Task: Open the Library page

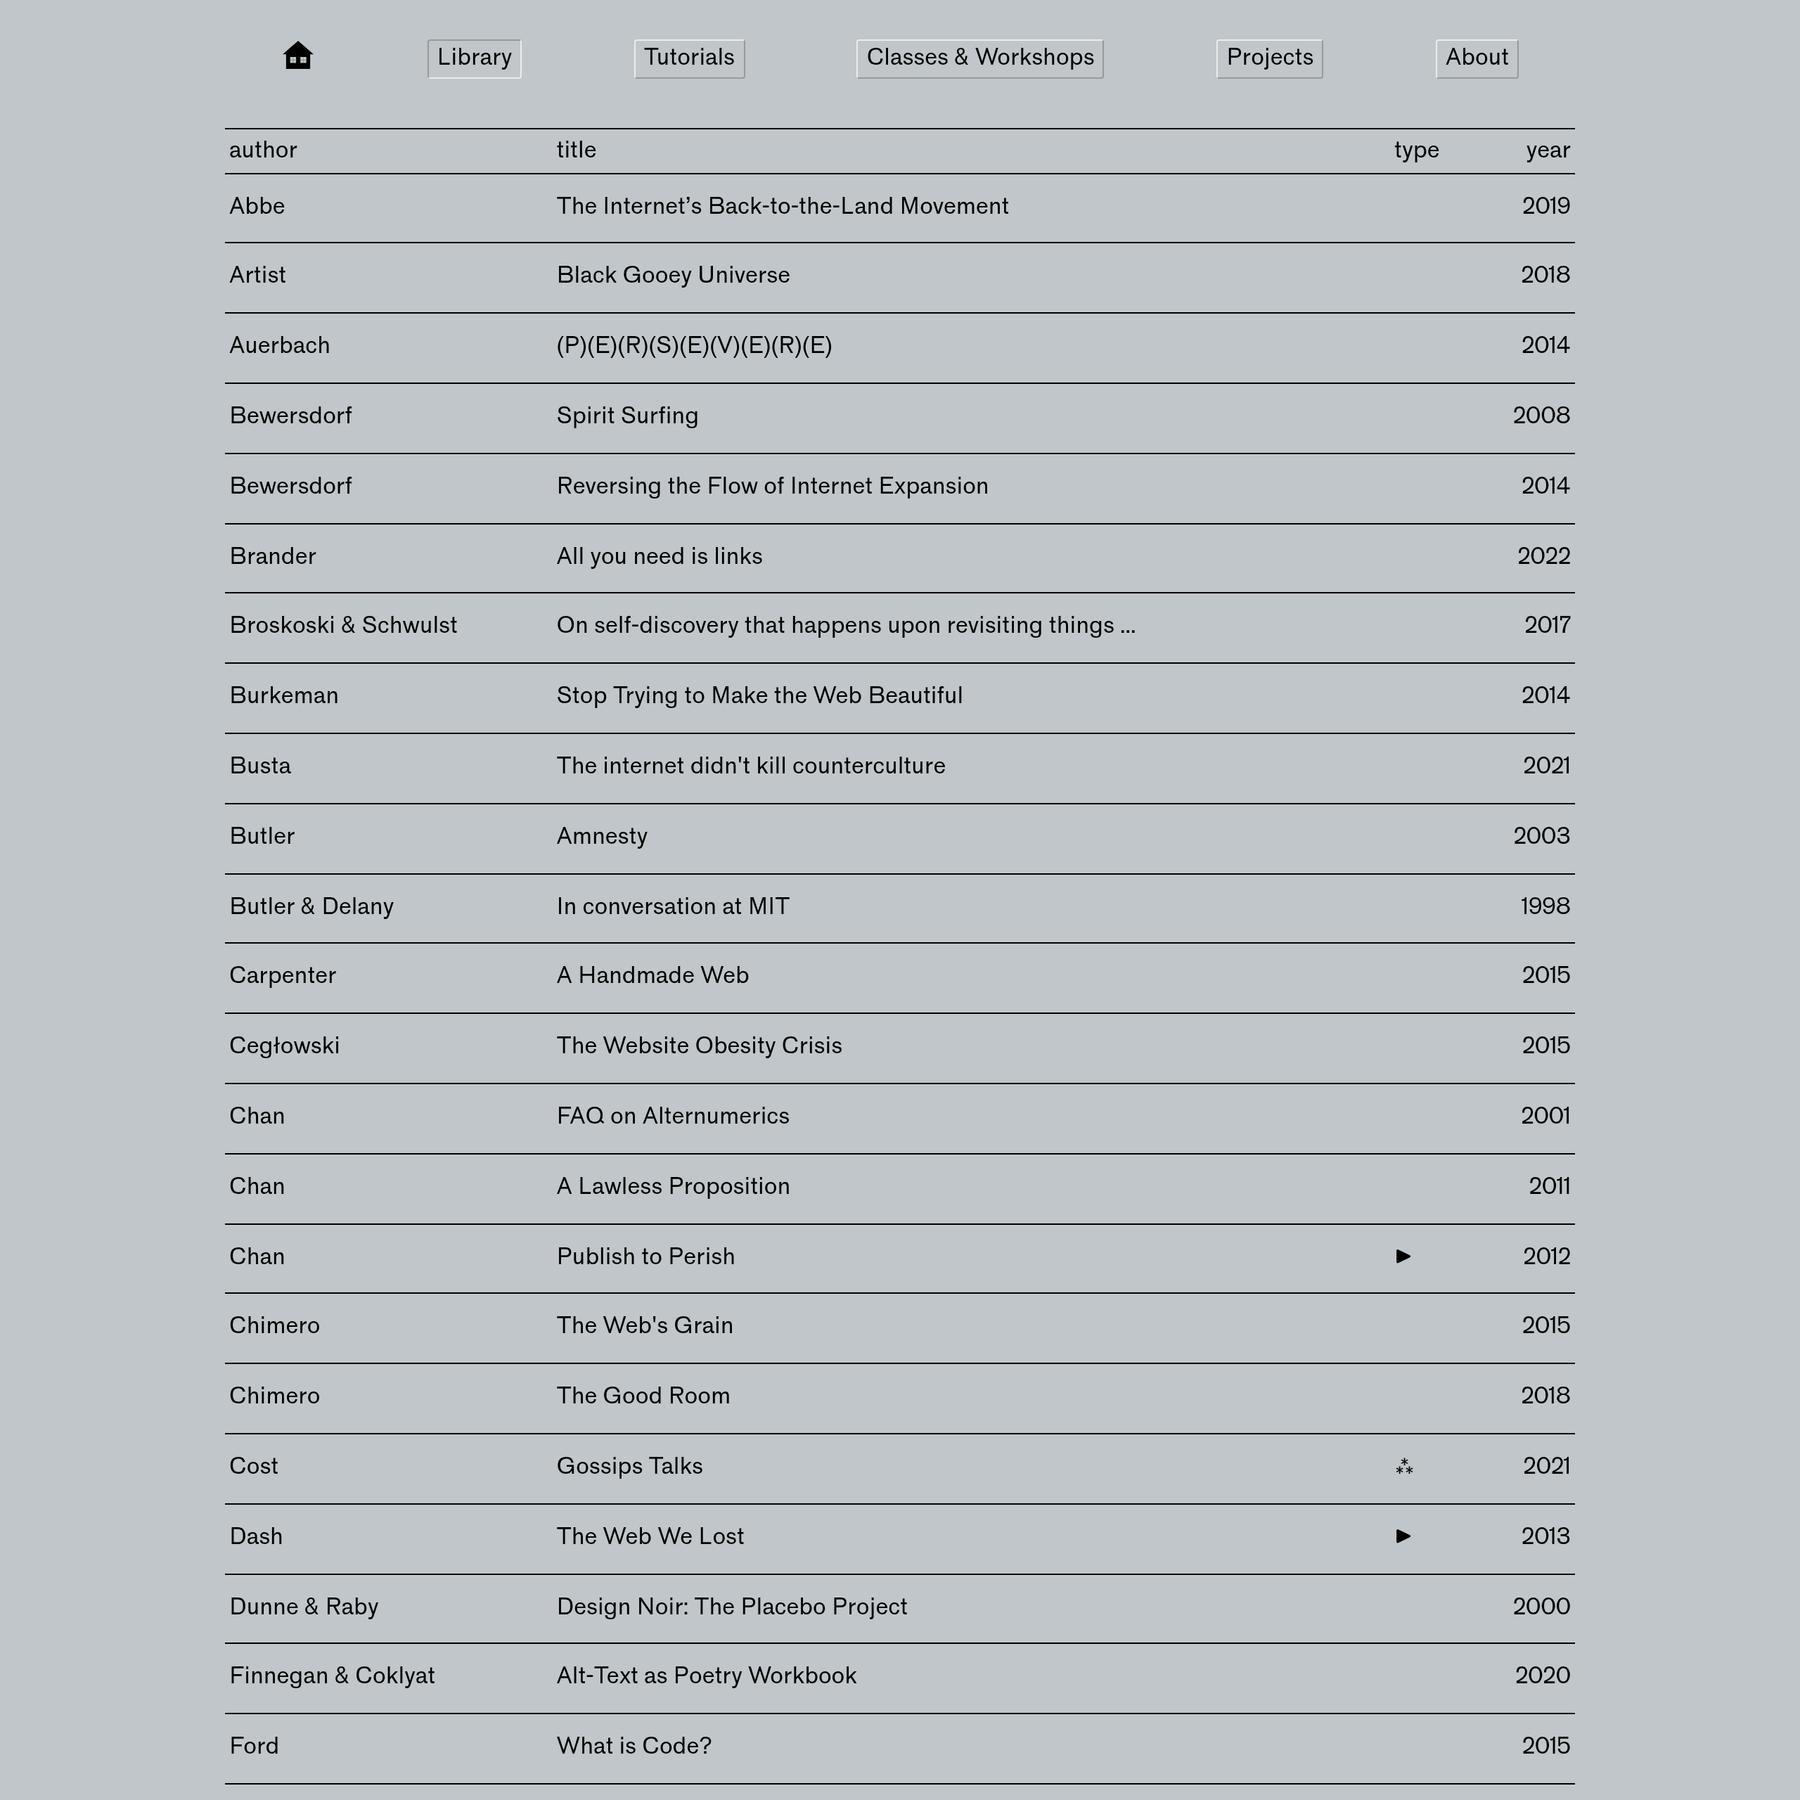Action: coord(474,57)
